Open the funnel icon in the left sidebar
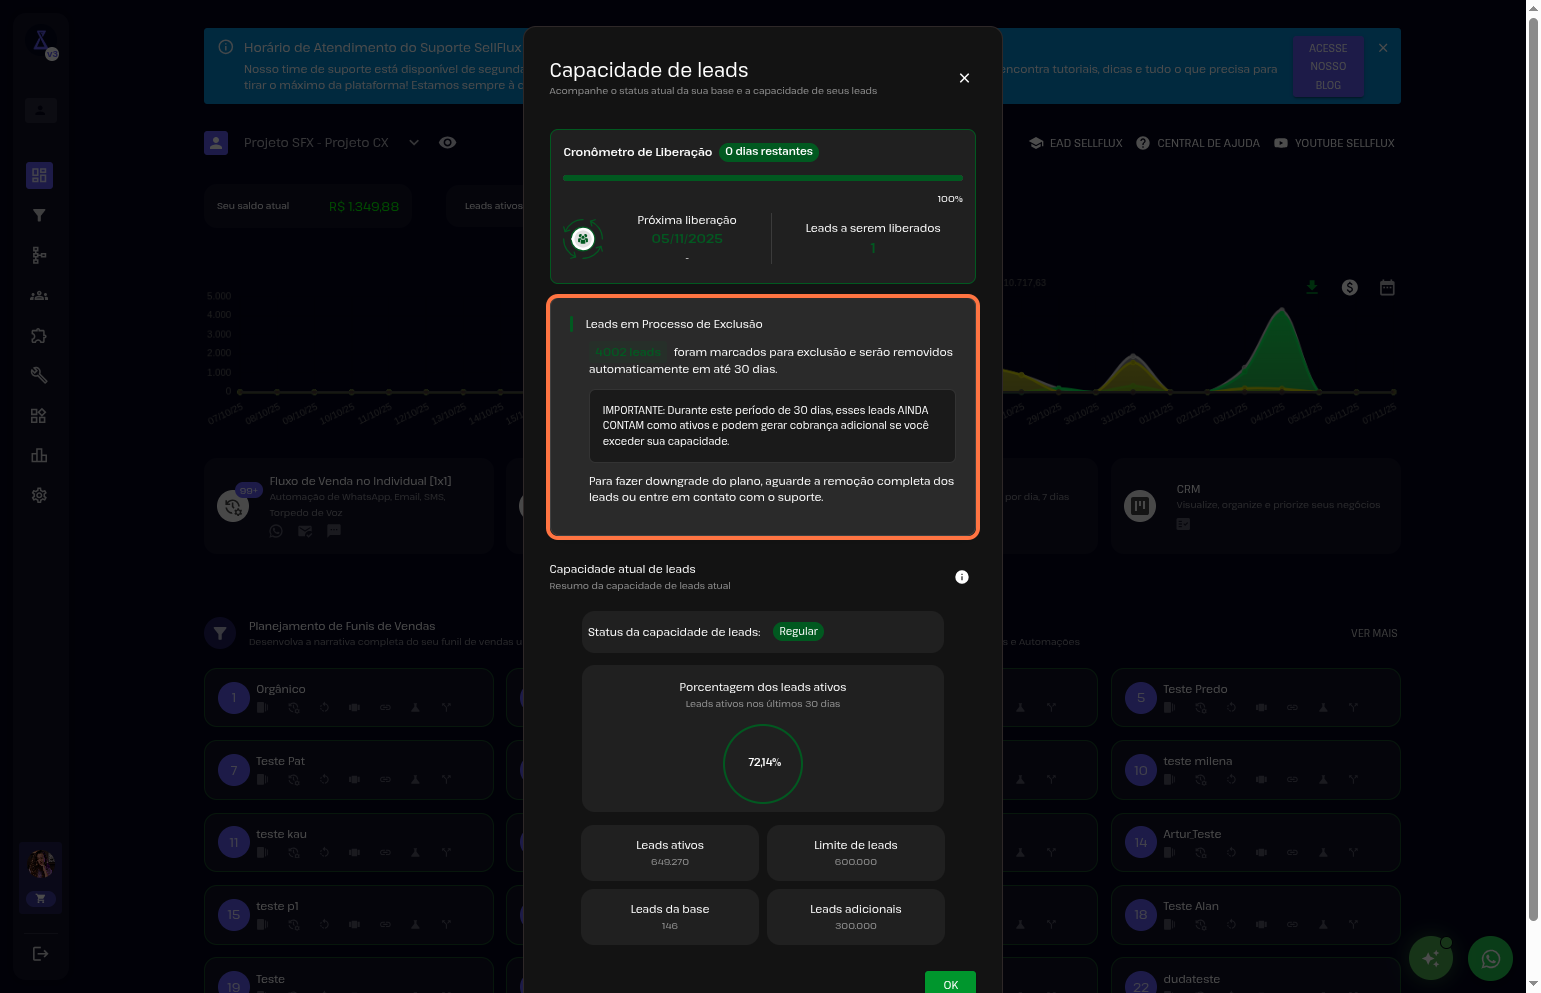Image resolution: width=1541 pixels, height=993 pixels. 39,216
